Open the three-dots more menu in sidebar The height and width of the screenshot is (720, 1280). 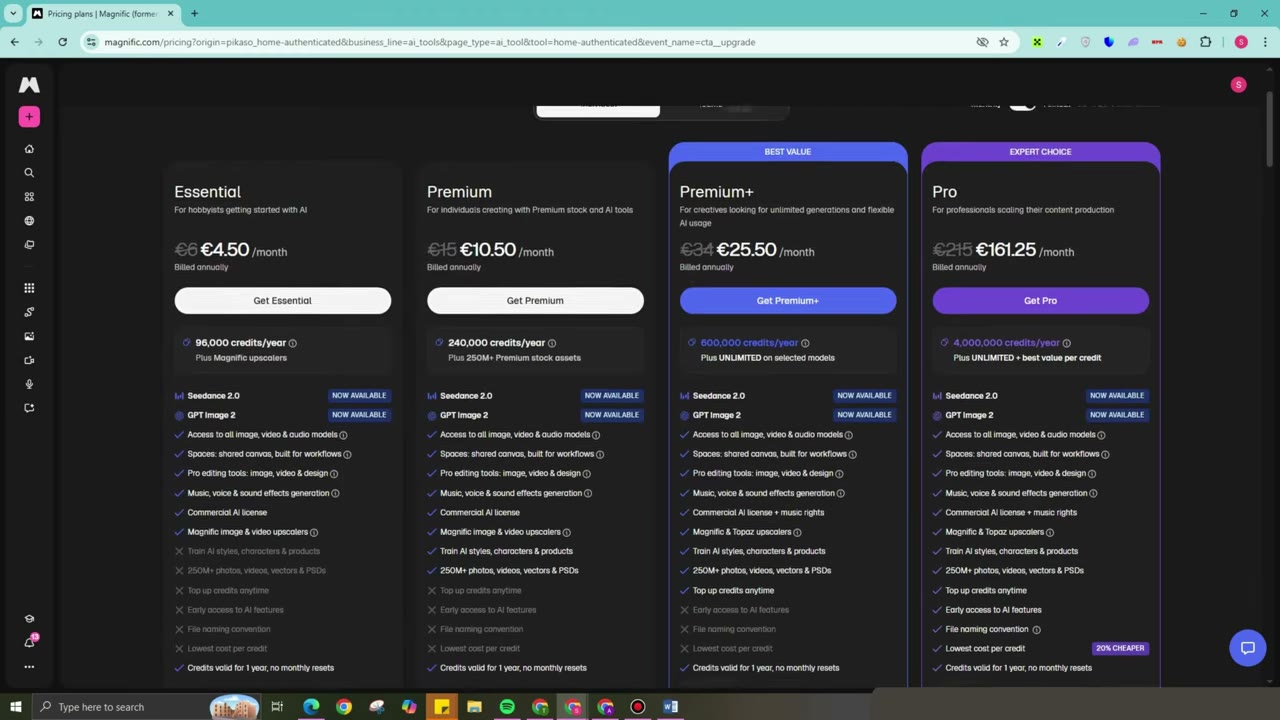29,667
